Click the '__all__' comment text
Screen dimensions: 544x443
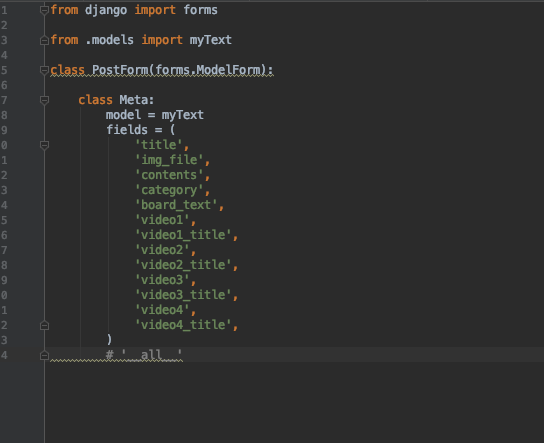point(151,355)
